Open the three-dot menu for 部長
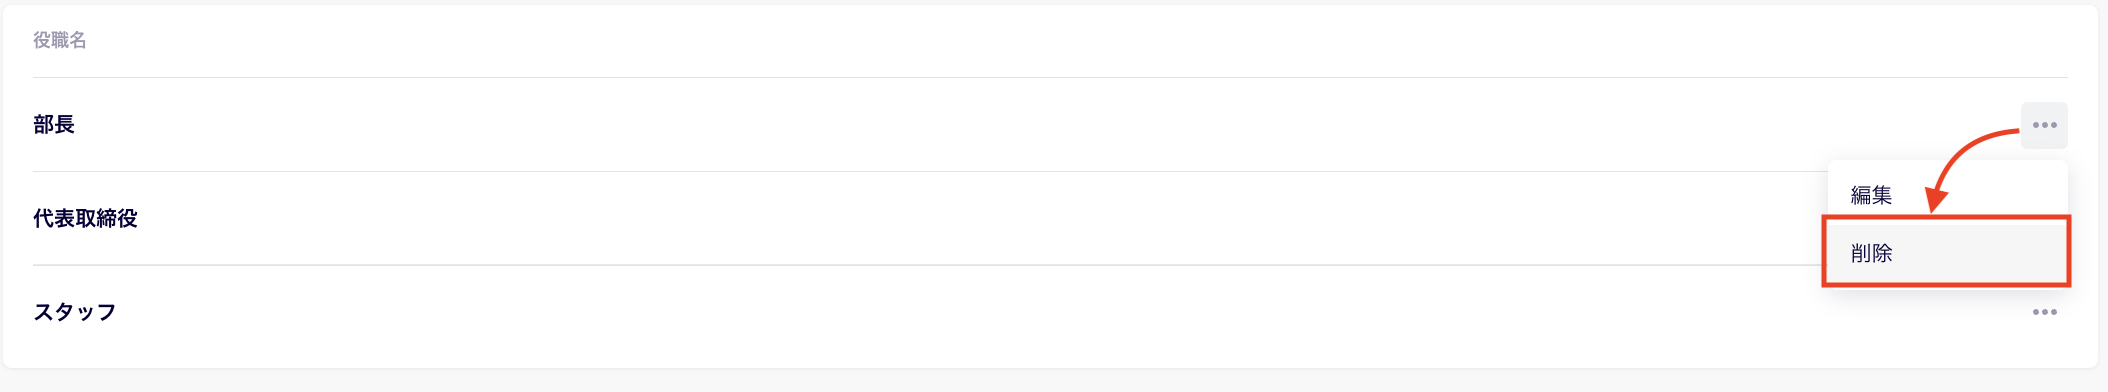Image resolution: width=2108 pixels, height=392 pixels. coord(2044,125)
